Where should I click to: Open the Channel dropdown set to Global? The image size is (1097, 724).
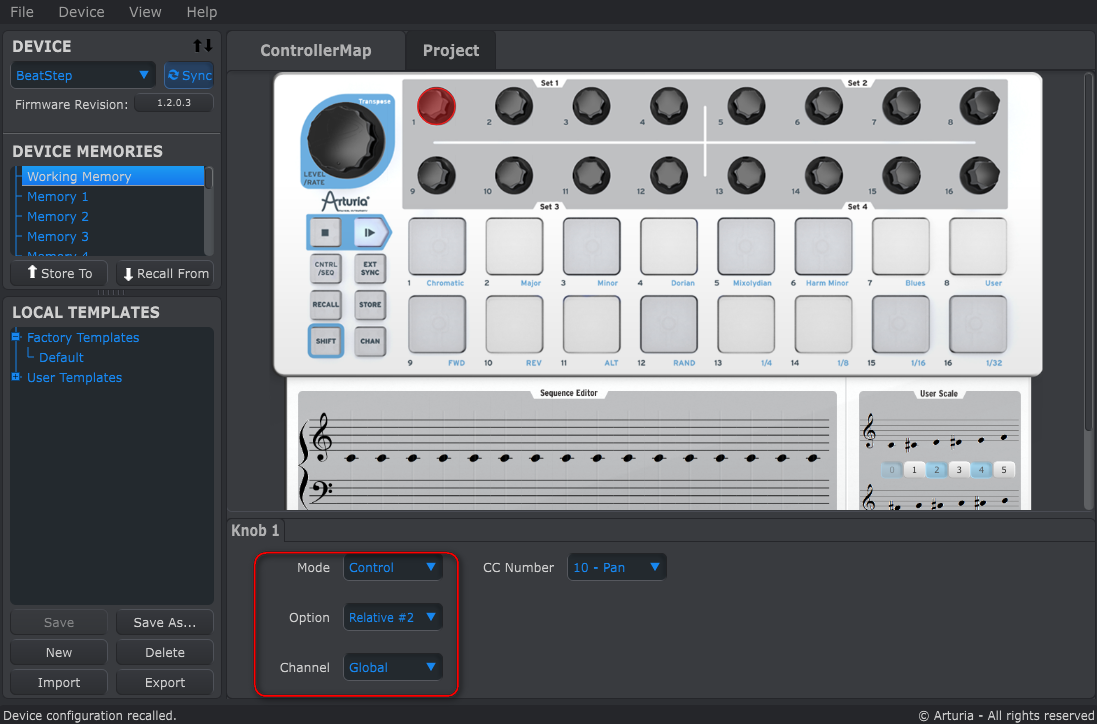(x=393, y=667)
